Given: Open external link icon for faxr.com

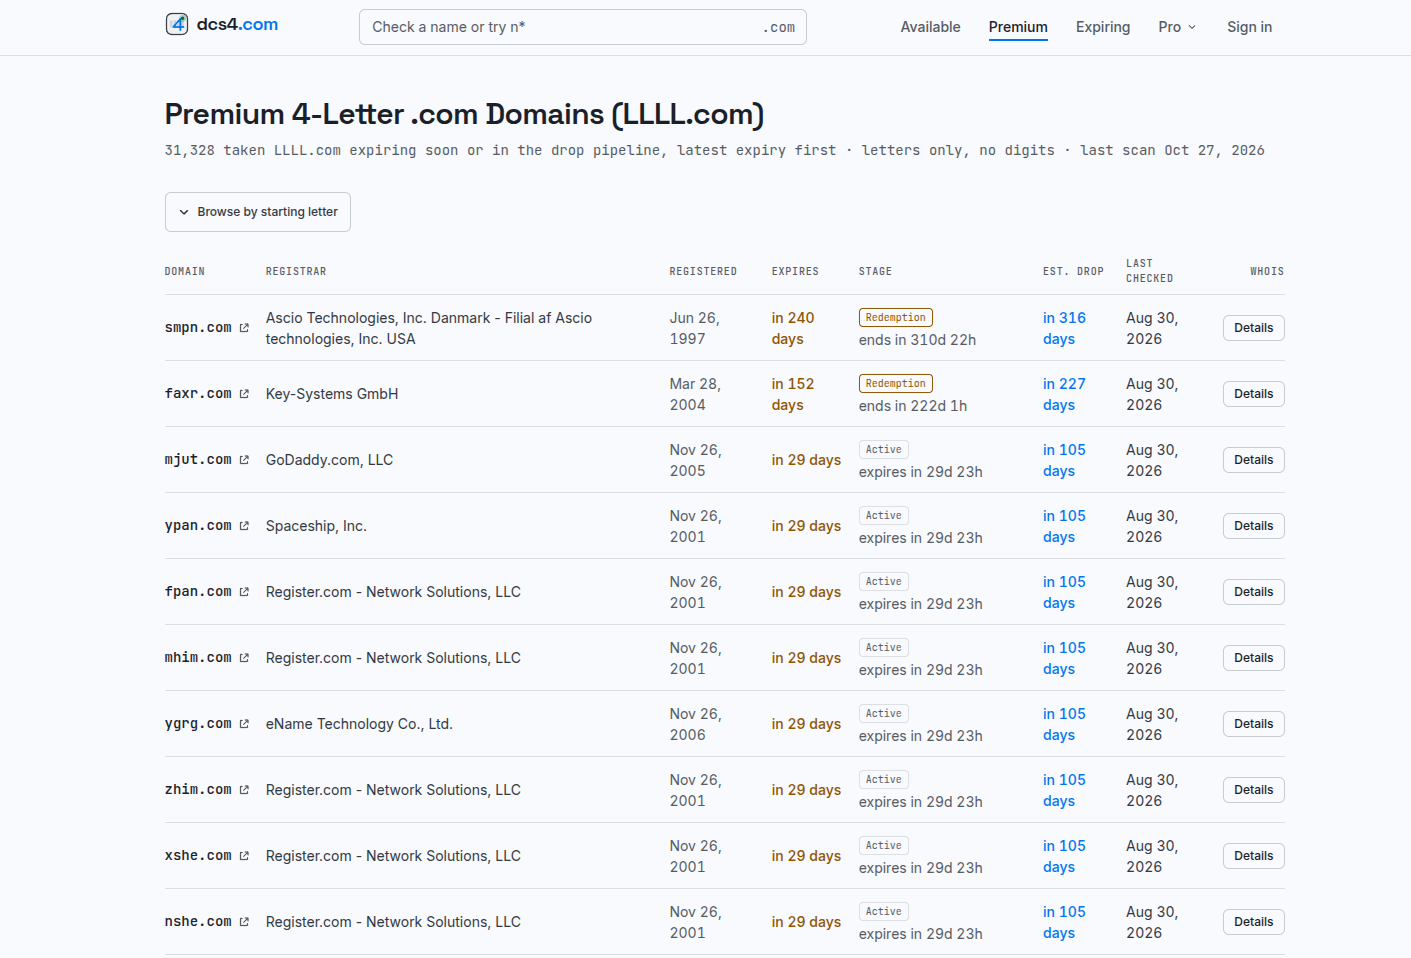Looking at the screenshot, I should click(244, 394).
